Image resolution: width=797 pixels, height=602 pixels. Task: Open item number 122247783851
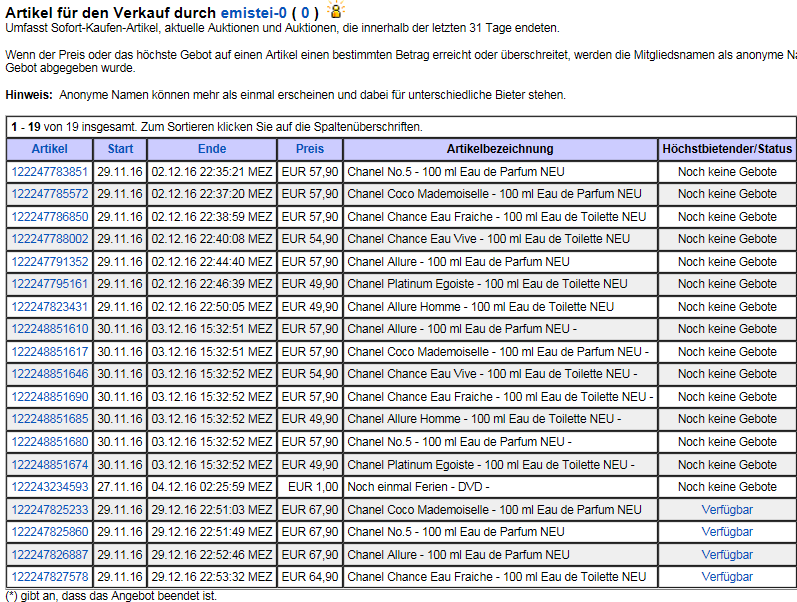pos(50,172)
